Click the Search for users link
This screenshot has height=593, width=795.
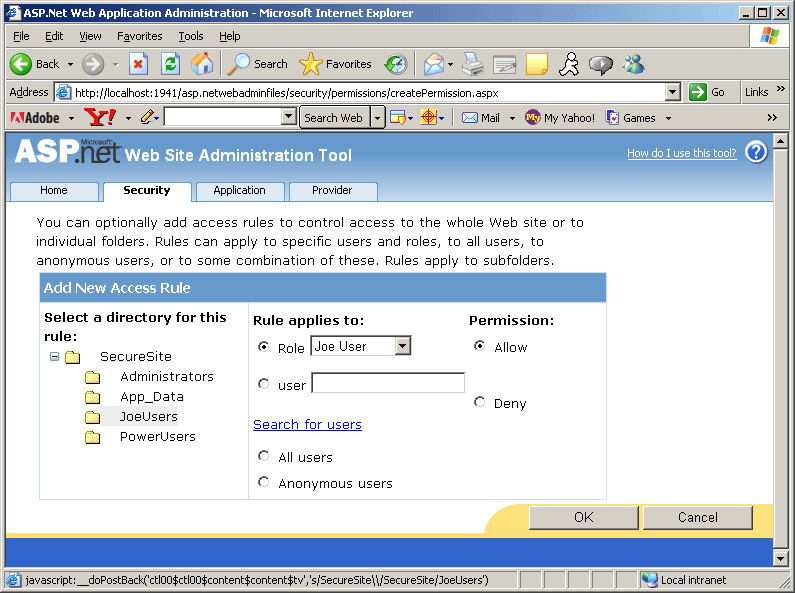[x=307, y=424]
